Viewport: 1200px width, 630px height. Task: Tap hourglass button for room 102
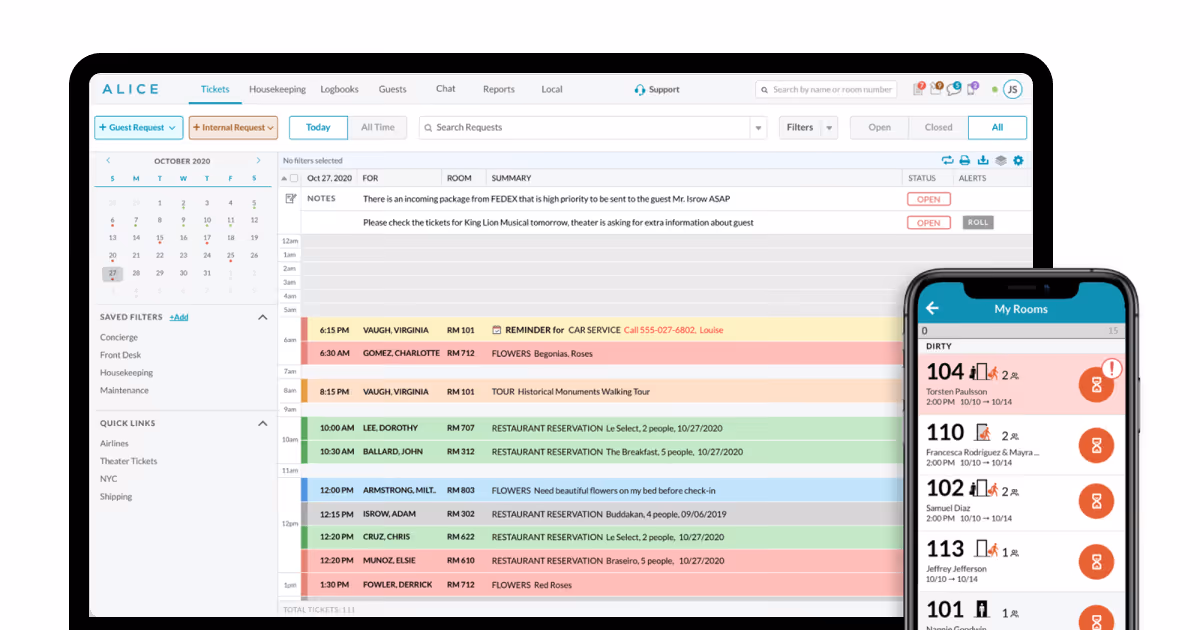click(x=1096, y=501)
